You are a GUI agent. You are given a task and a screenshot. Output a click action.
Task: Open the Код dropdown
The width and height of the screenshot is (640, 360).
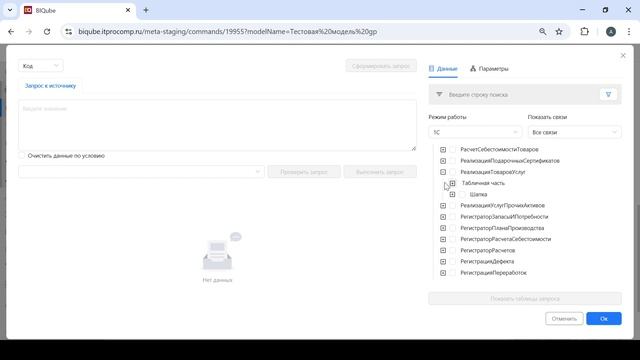[x=41, y=66]
